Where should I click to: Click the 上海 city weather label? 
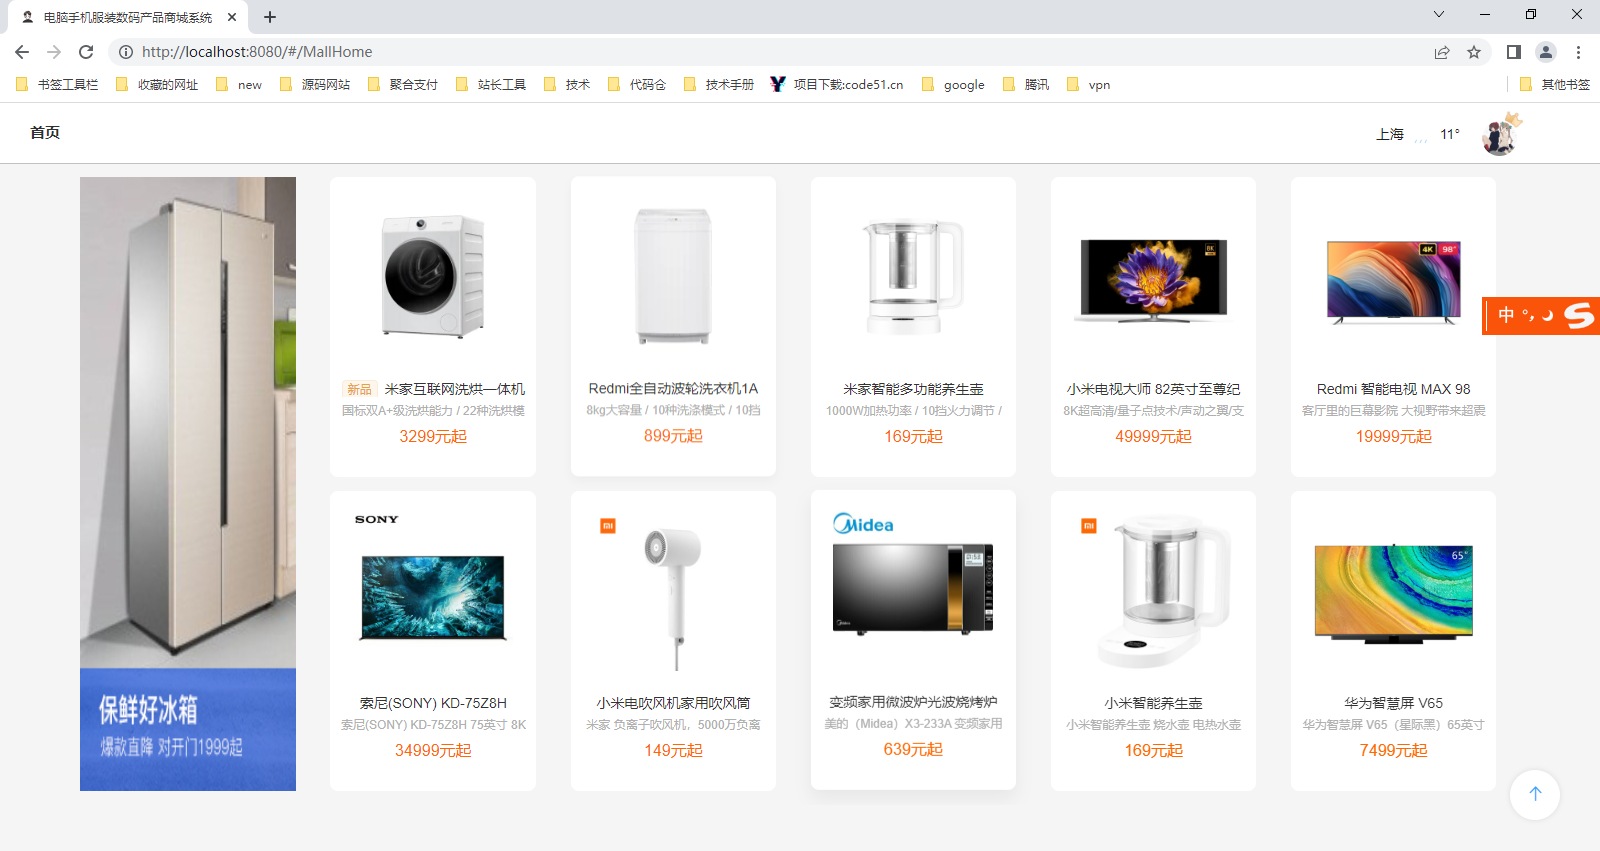pos(1390,134)
